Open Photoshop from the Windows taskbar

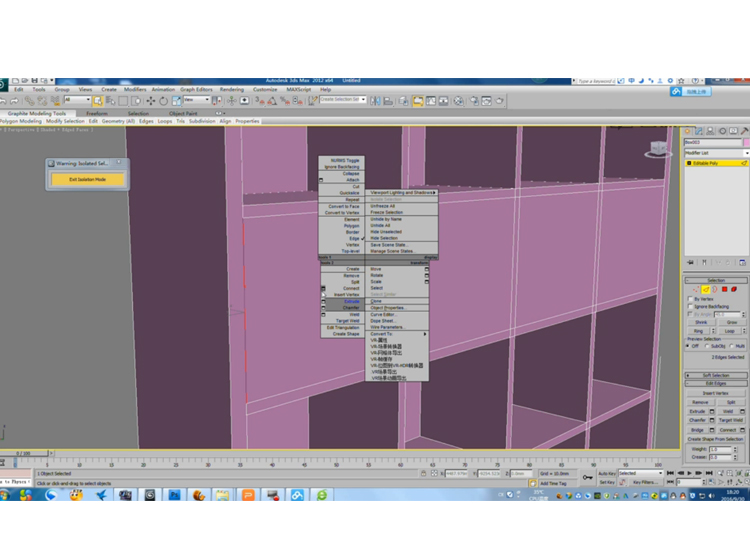[174, 495]
